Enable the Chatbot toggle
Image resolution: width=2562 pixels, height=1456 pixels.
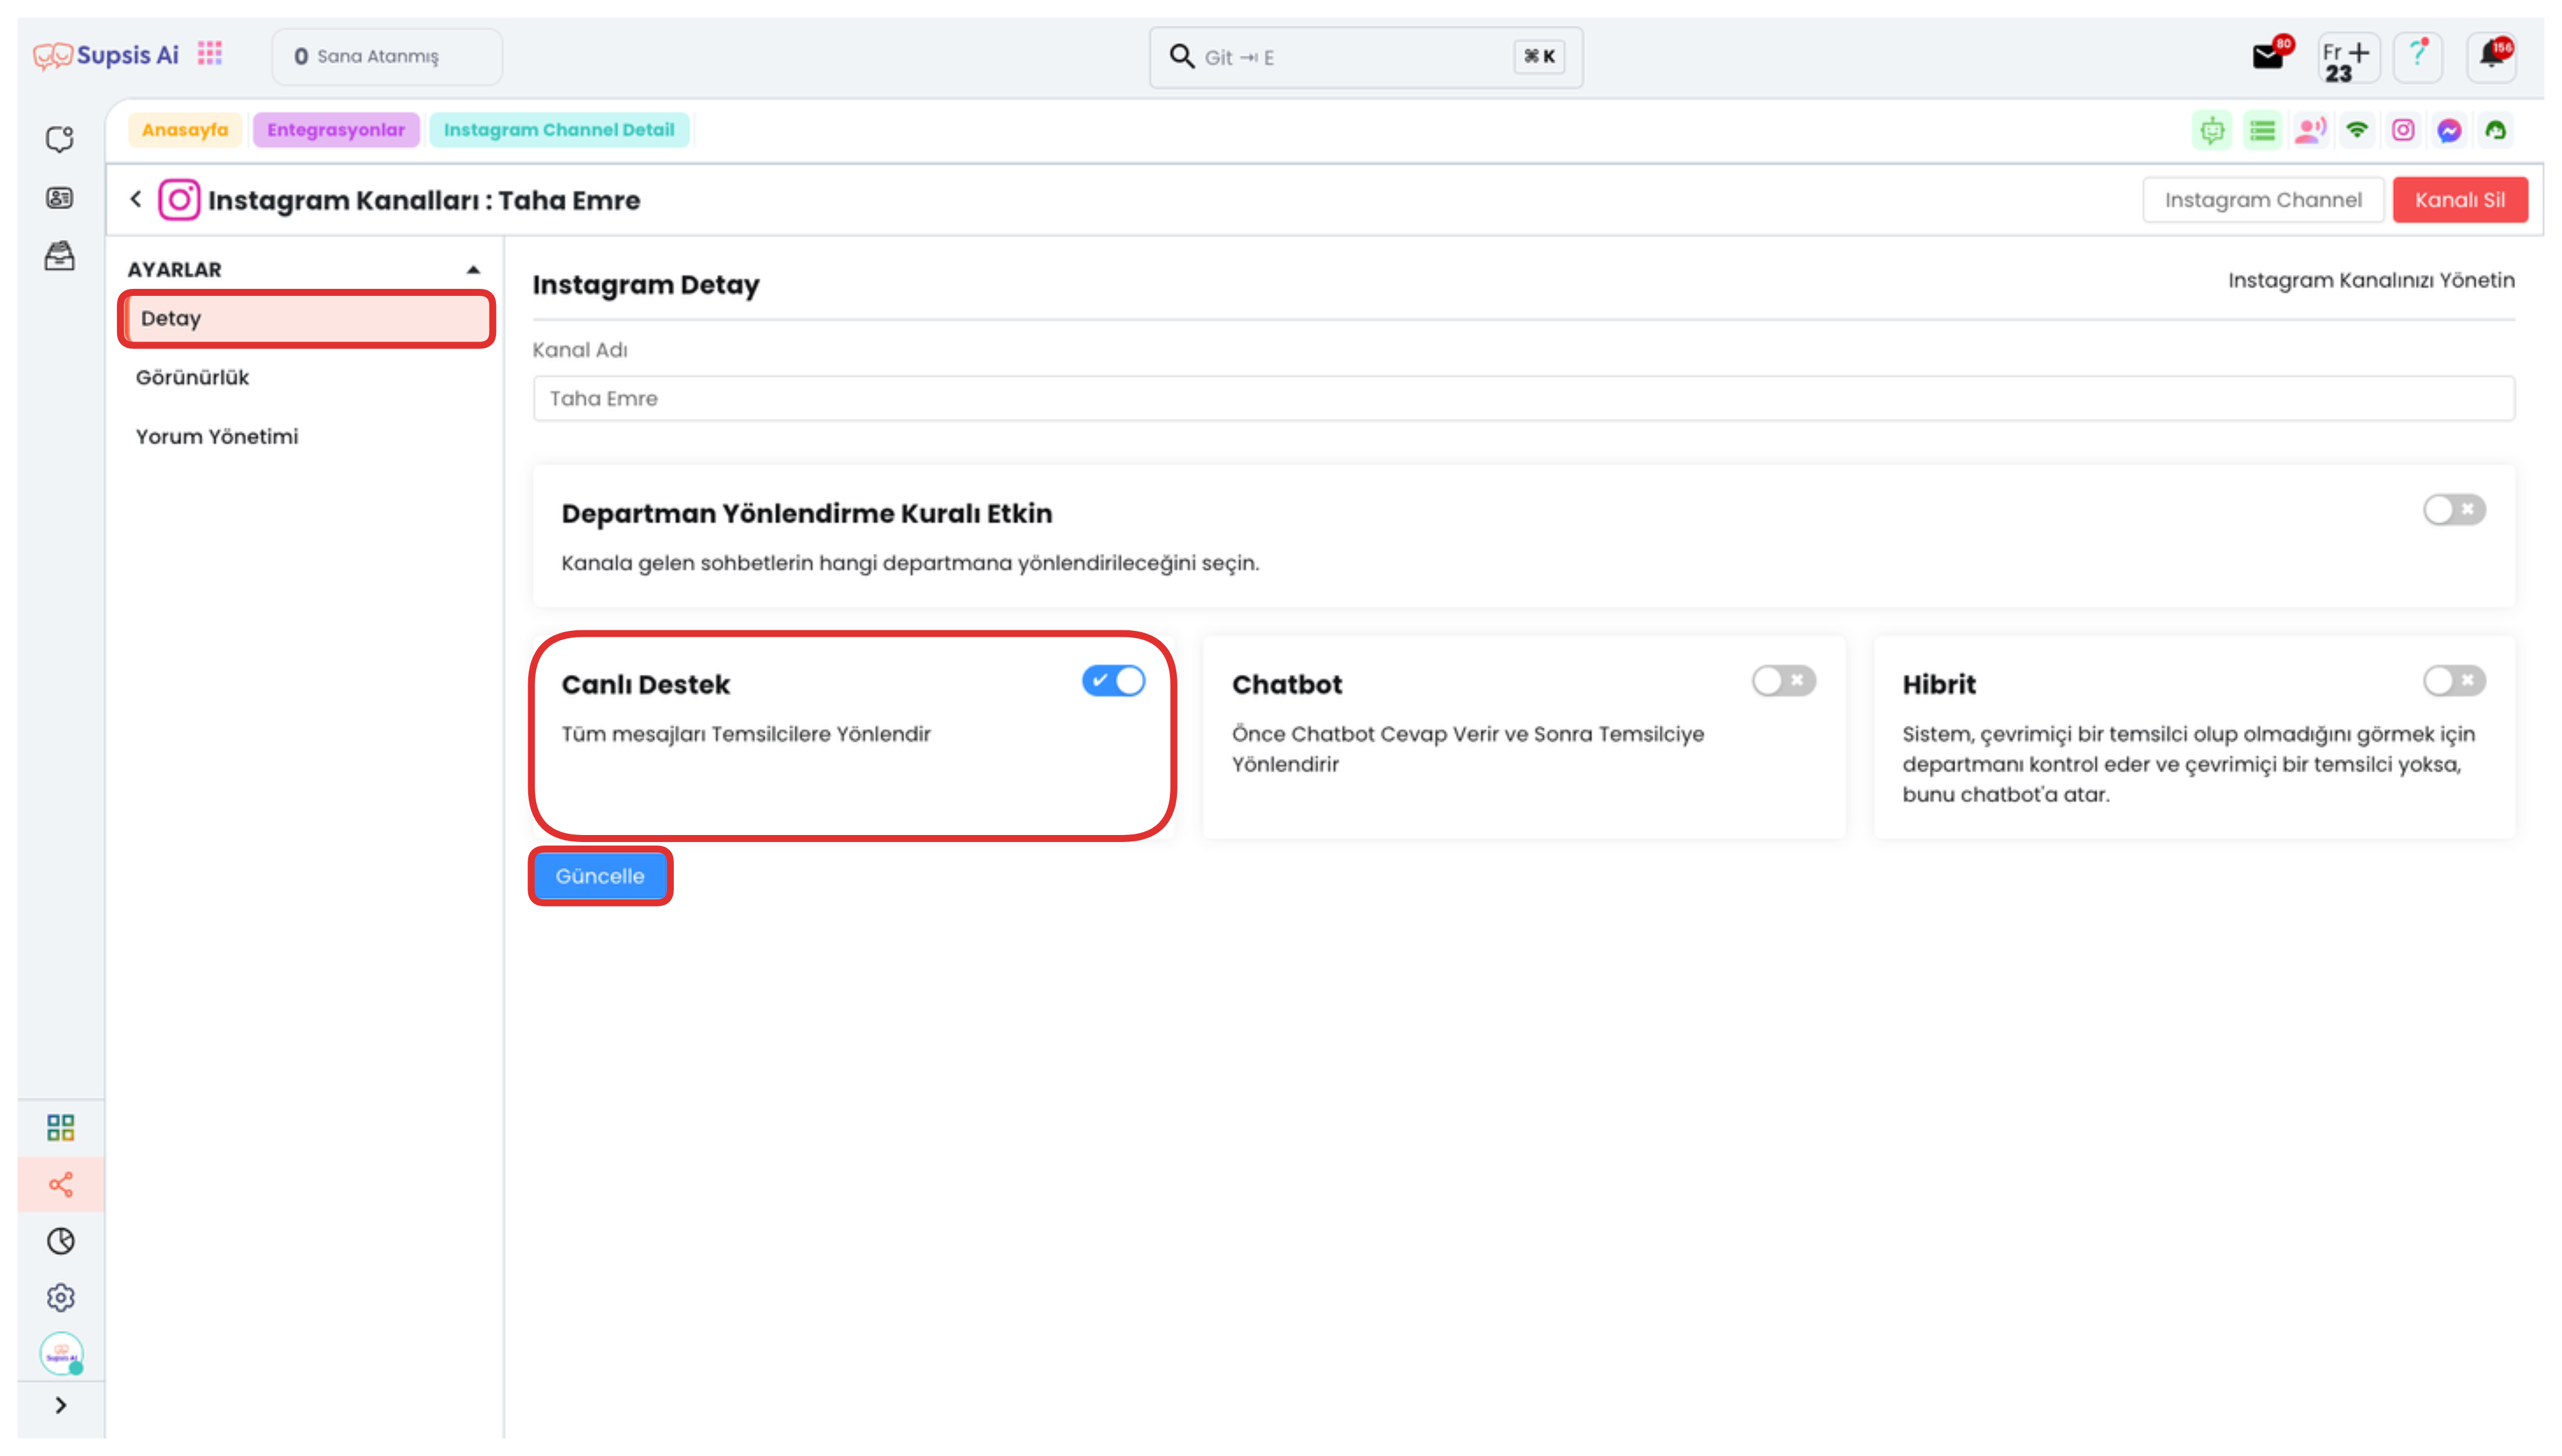coord(1783,681)
